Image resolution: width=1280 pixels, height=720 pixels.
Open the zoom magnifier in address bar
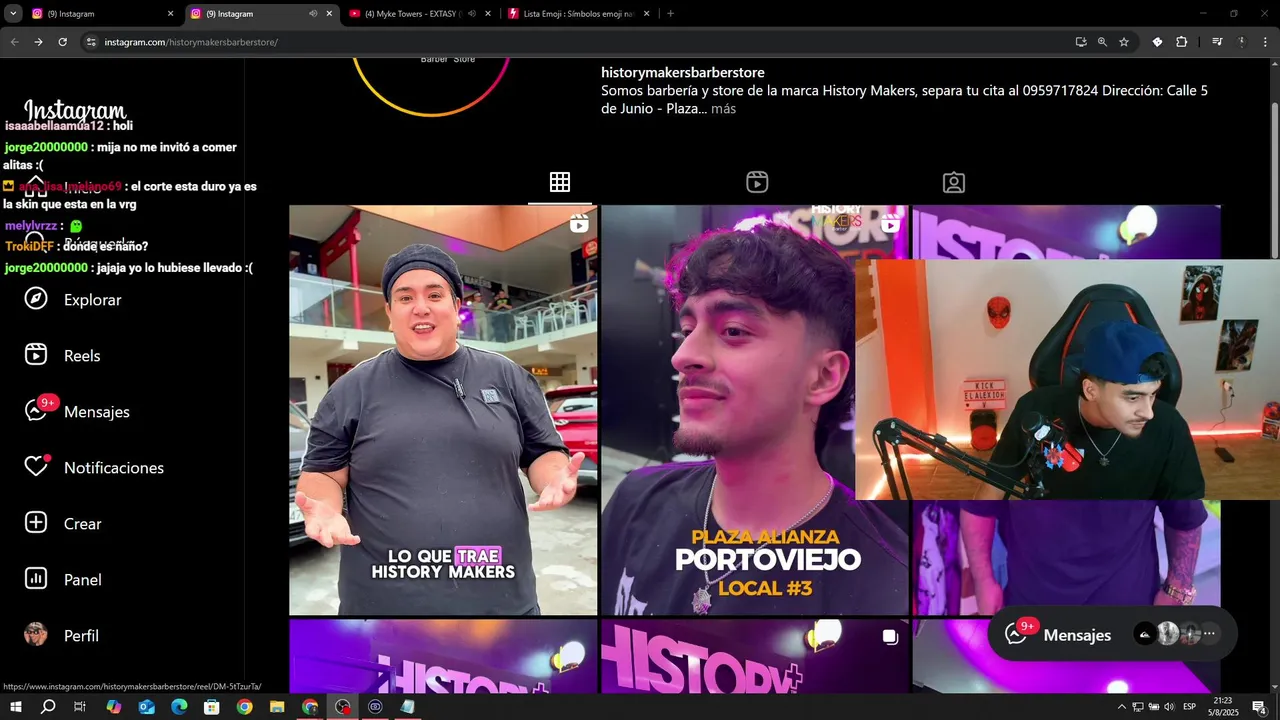(1102, 42)
